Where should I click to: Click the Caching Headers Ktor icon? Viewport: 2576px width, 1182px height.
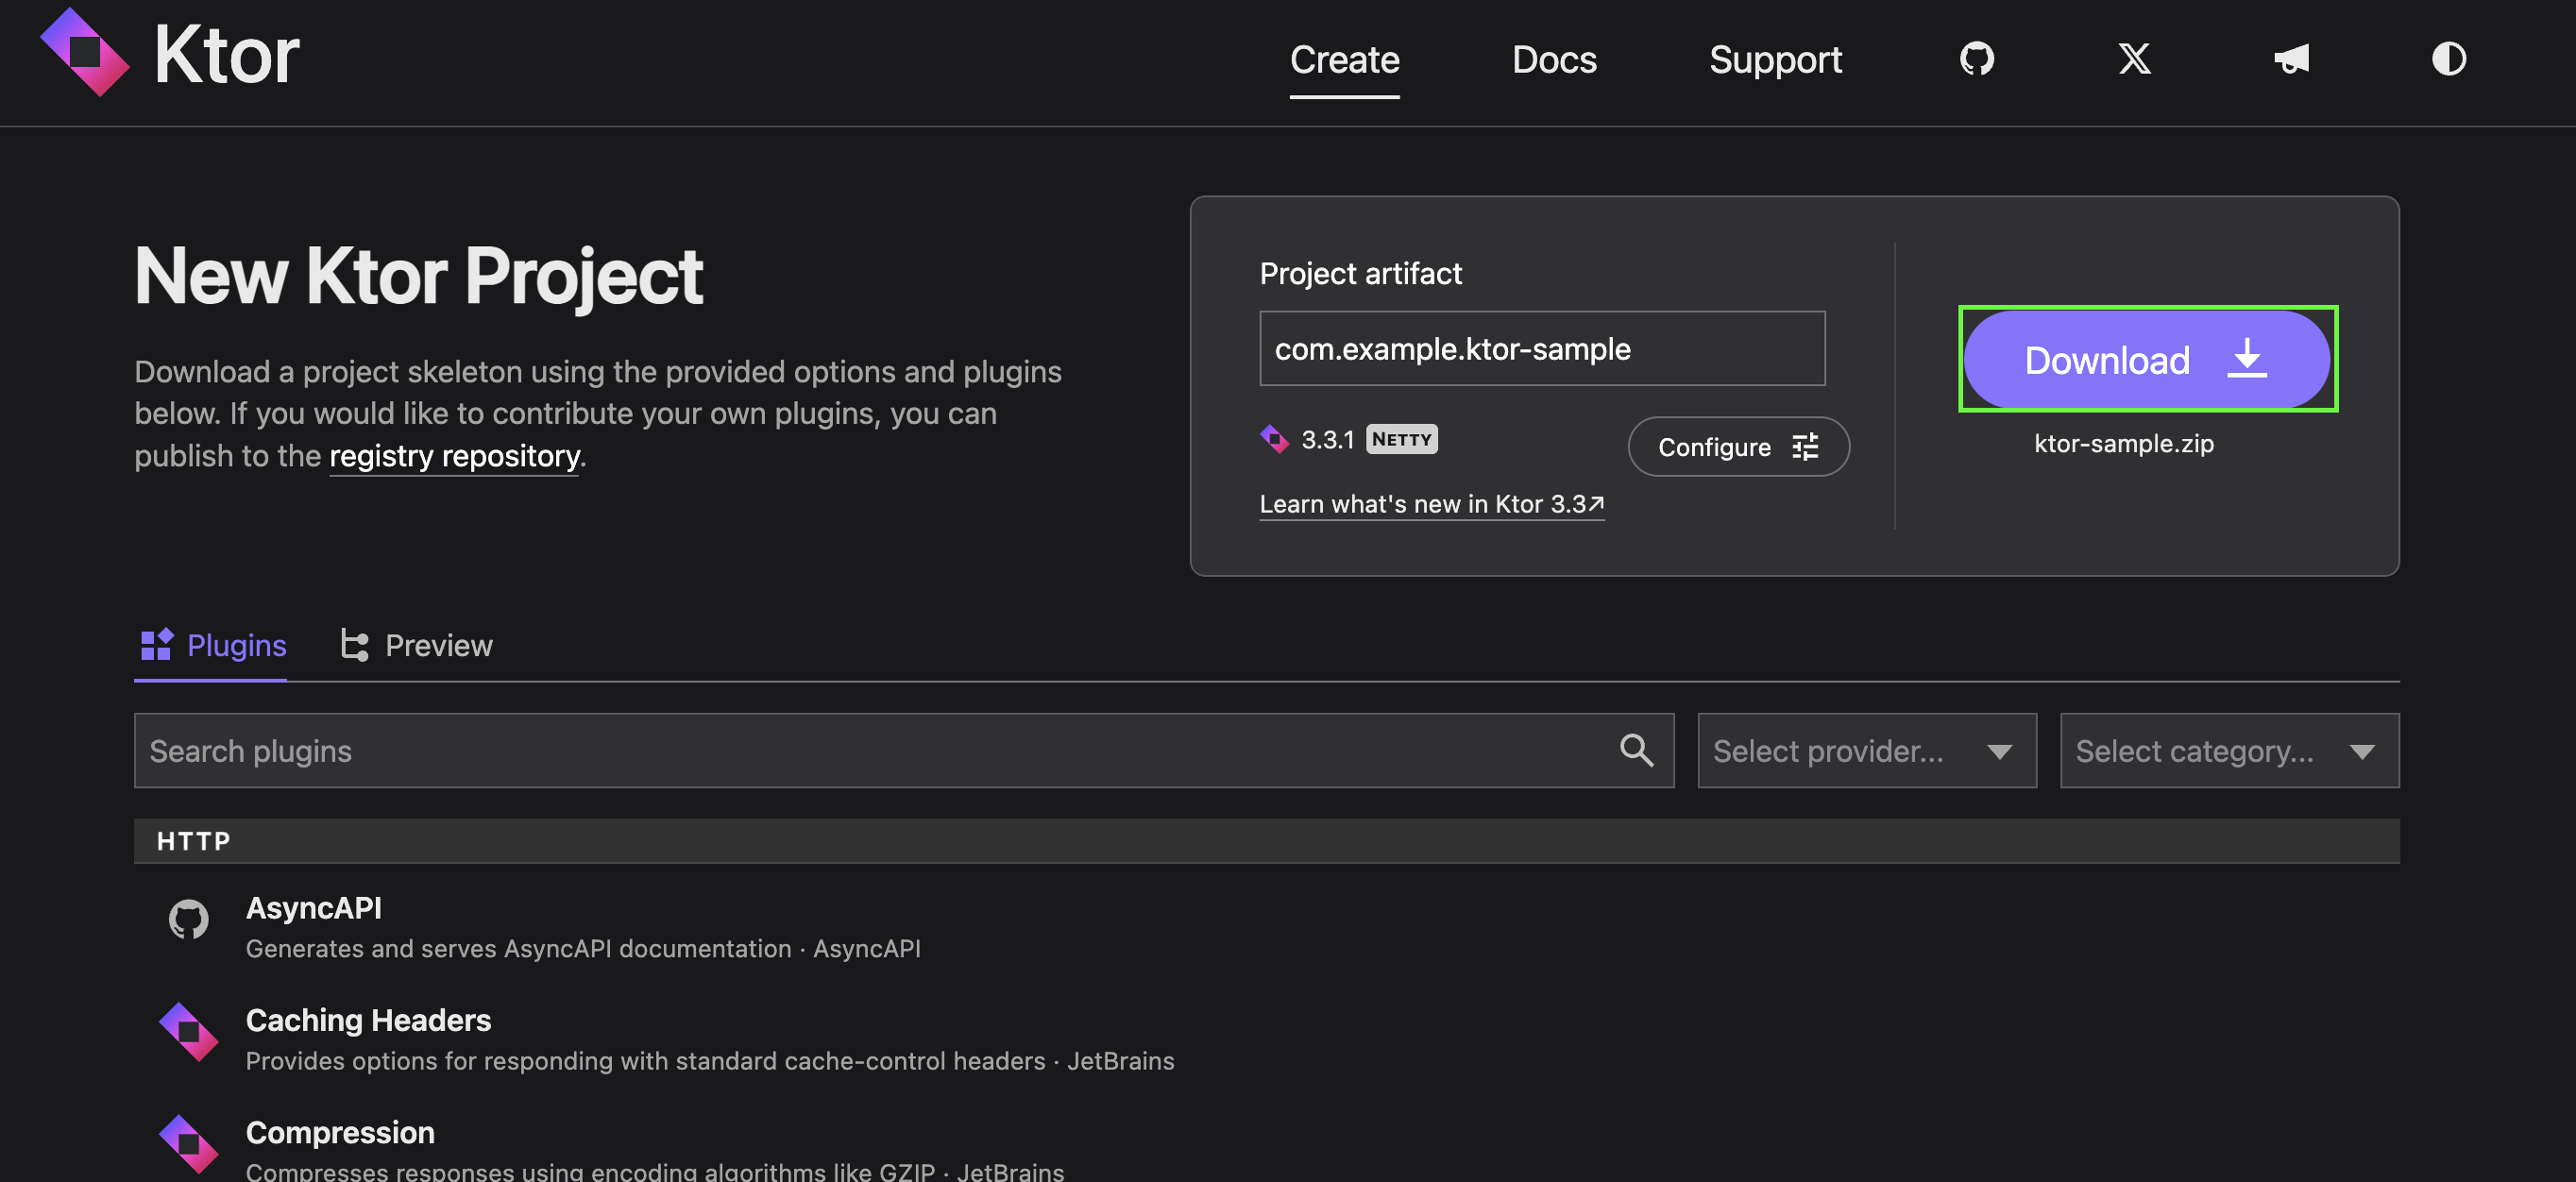(x=188, y=1031)
